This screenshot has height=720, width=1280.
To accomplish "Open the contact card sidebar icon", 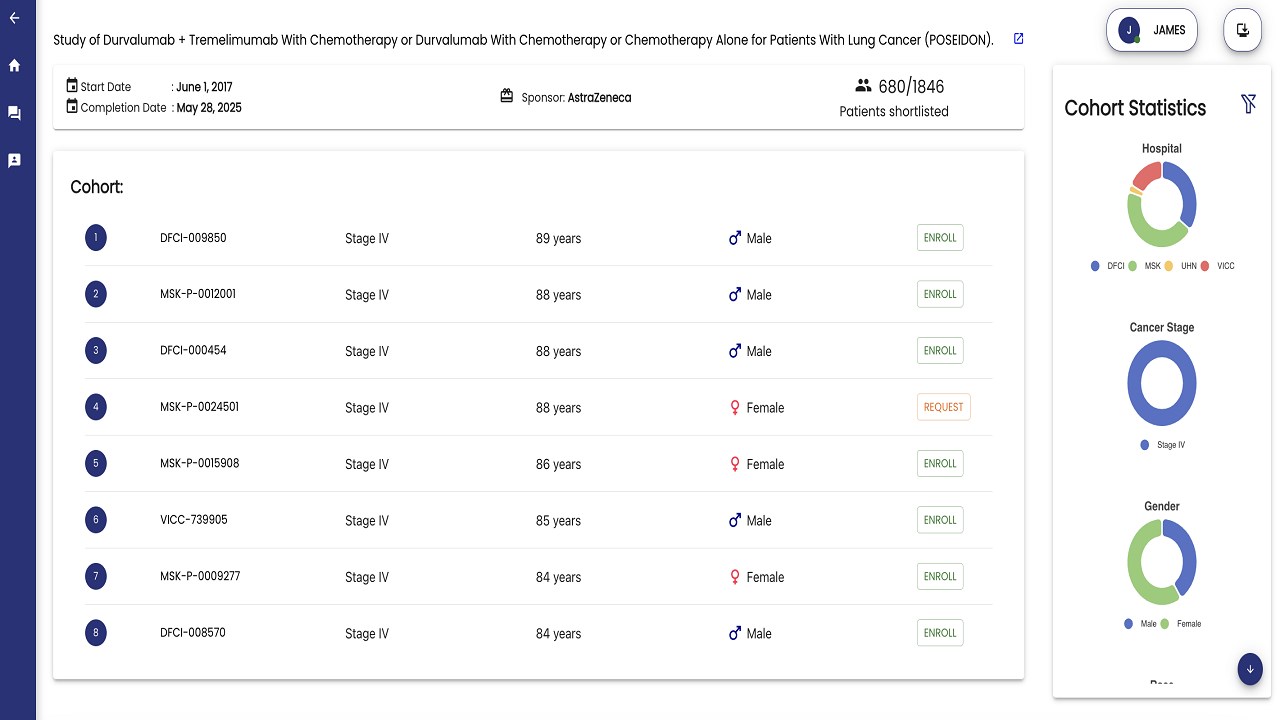I will click(14, 160).
